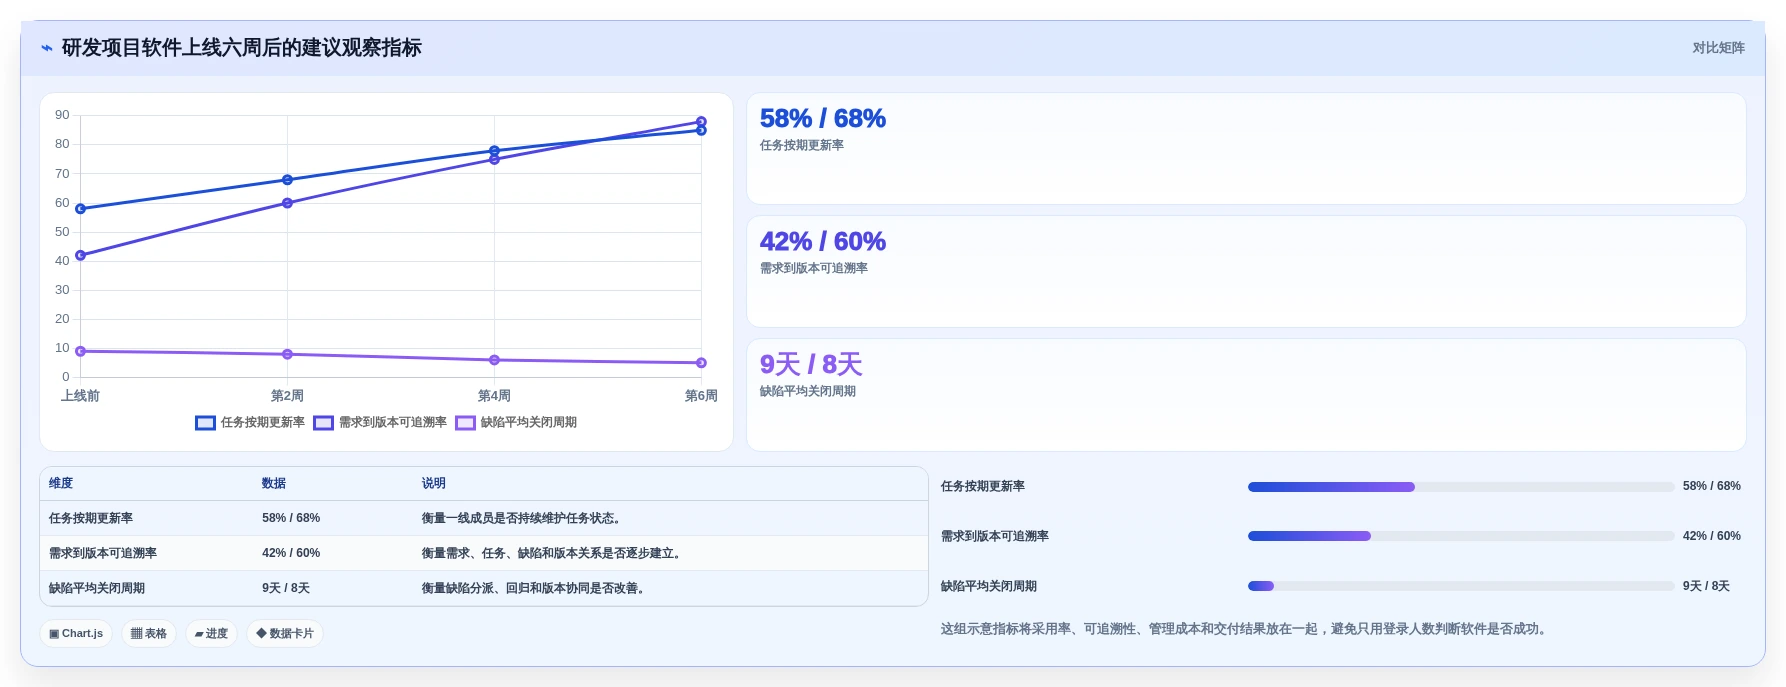Select the 表格 tag chip
The width and height of the screenshot is (1786, 687).
click(x=149, y=633)
